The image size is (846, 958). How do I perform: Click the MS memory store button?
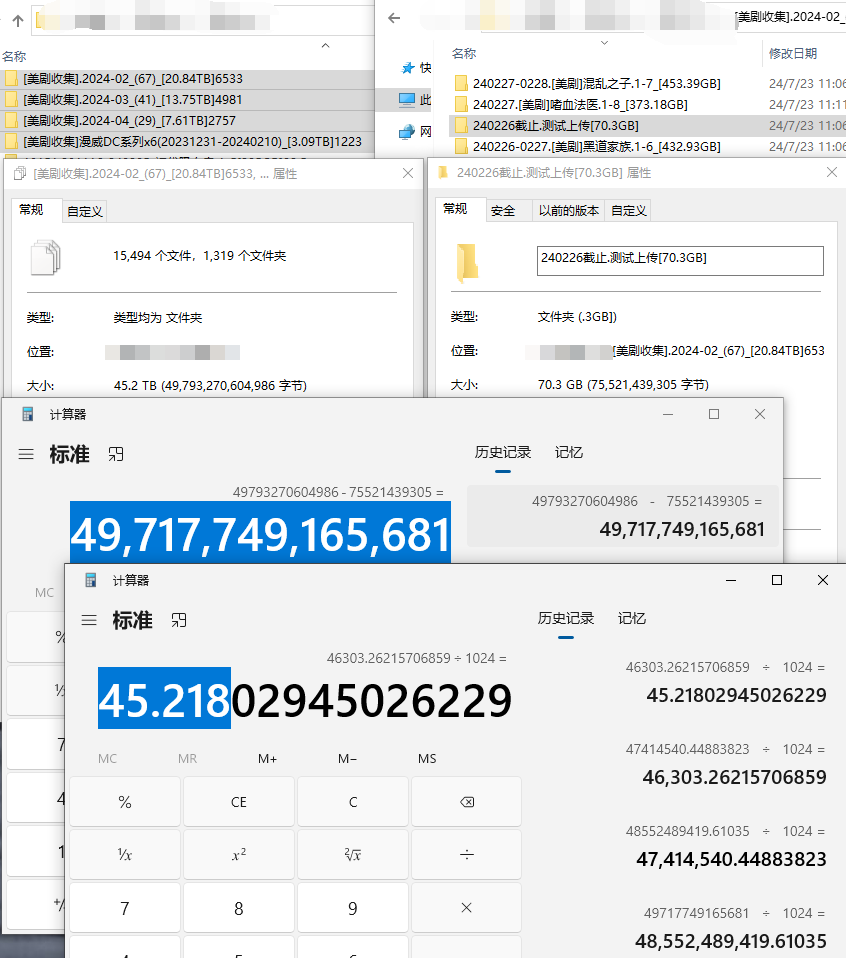[x=427, y=759]
